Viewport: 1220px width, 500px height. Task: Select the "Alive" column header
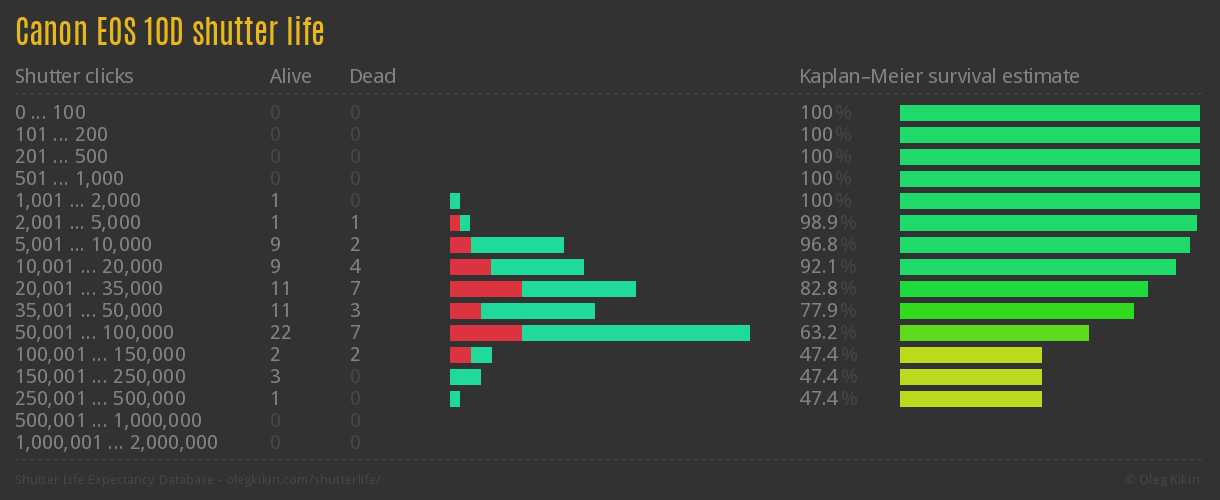(291, 76)
